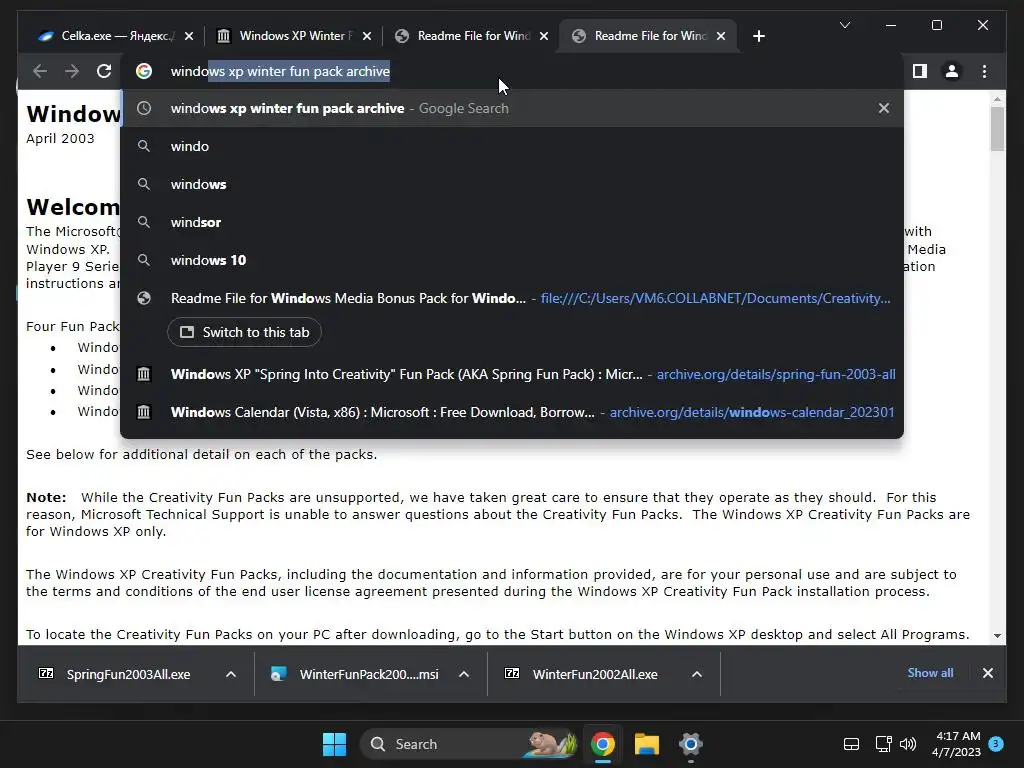The image size is (1024, 768).
Task: Open File Explorer from the taskbar
Action: point(647,744)
